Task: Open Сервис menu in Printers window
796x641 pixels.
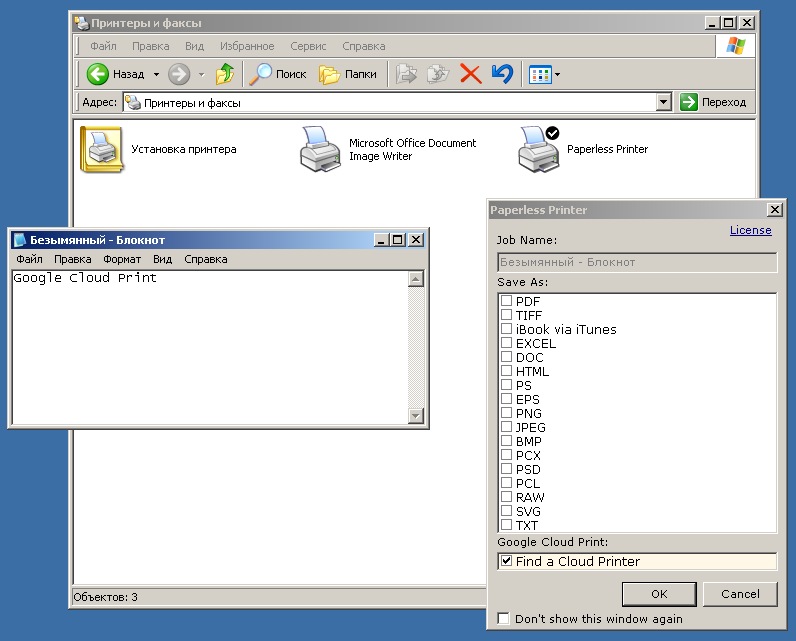Action: click(x=308, y=46)
